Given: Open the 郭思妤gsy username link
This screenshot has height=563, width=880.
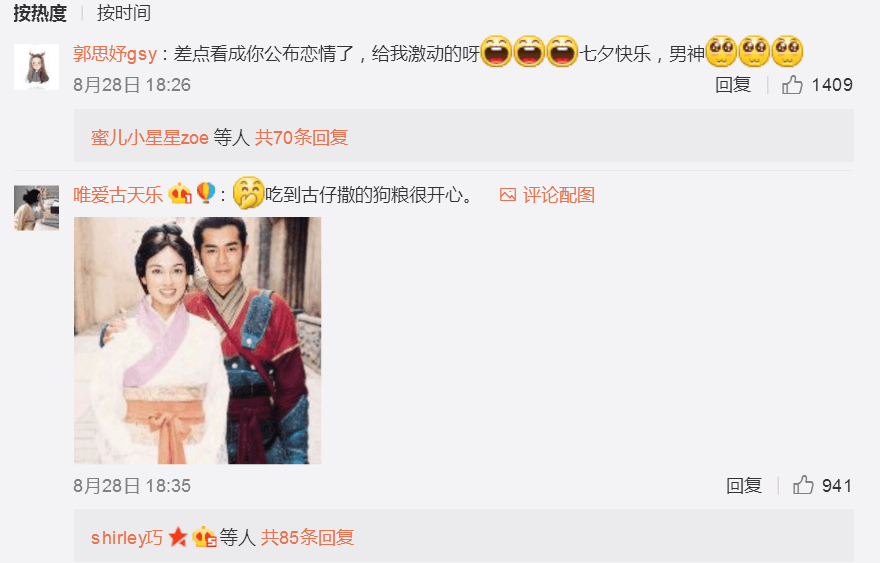Looking at the screenshot, I should [115, 54].
